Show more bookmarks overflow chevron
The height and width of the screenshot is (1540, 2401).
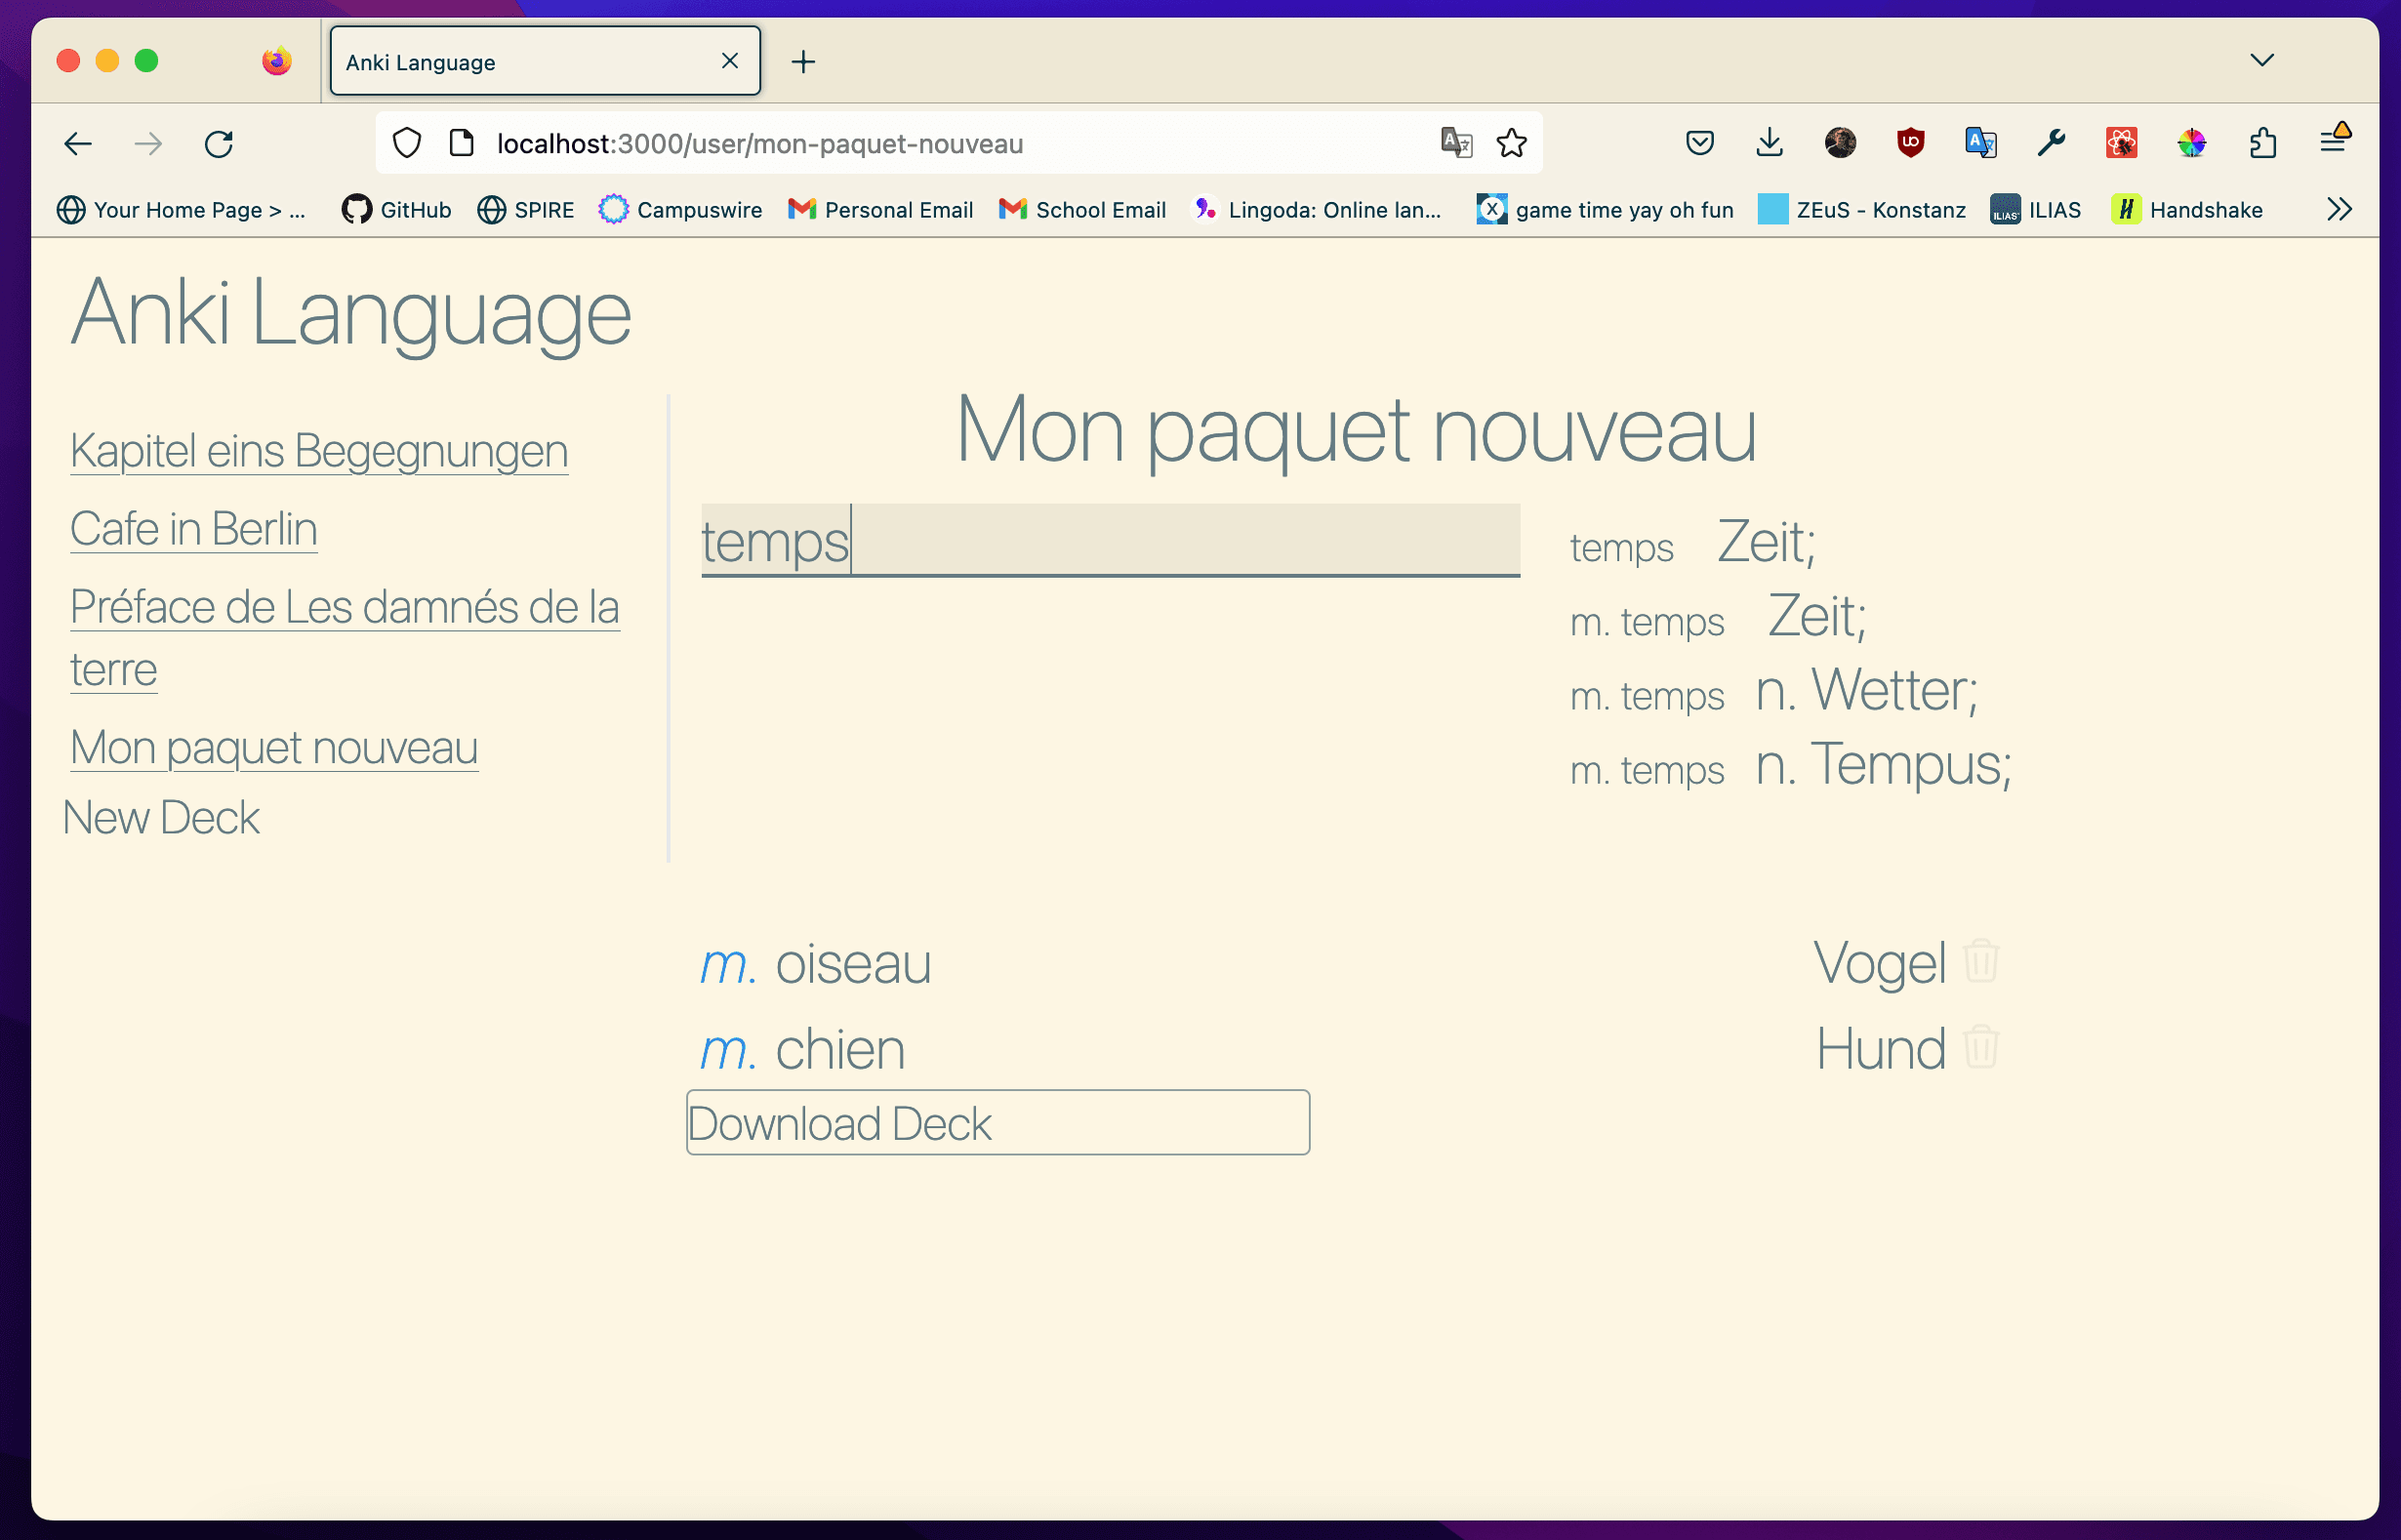pyautogui.click(x=2339, y=209)
